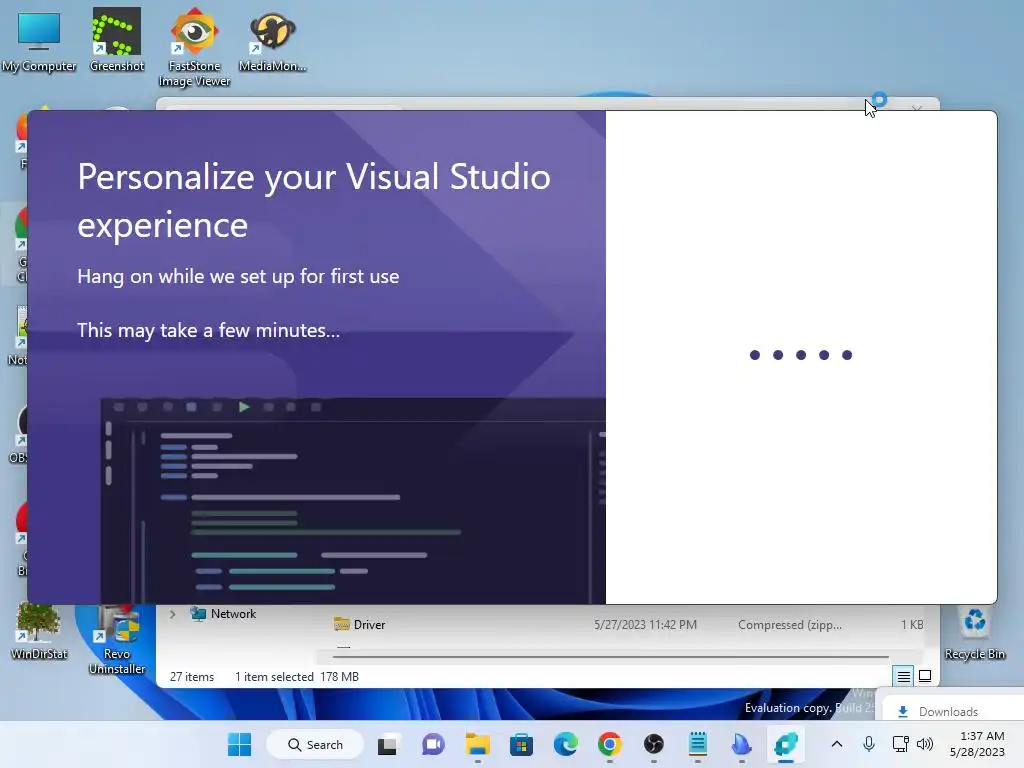Open Task View from the taskbar
Viewport: 1024px width, 768px height.
pos(387,744)
